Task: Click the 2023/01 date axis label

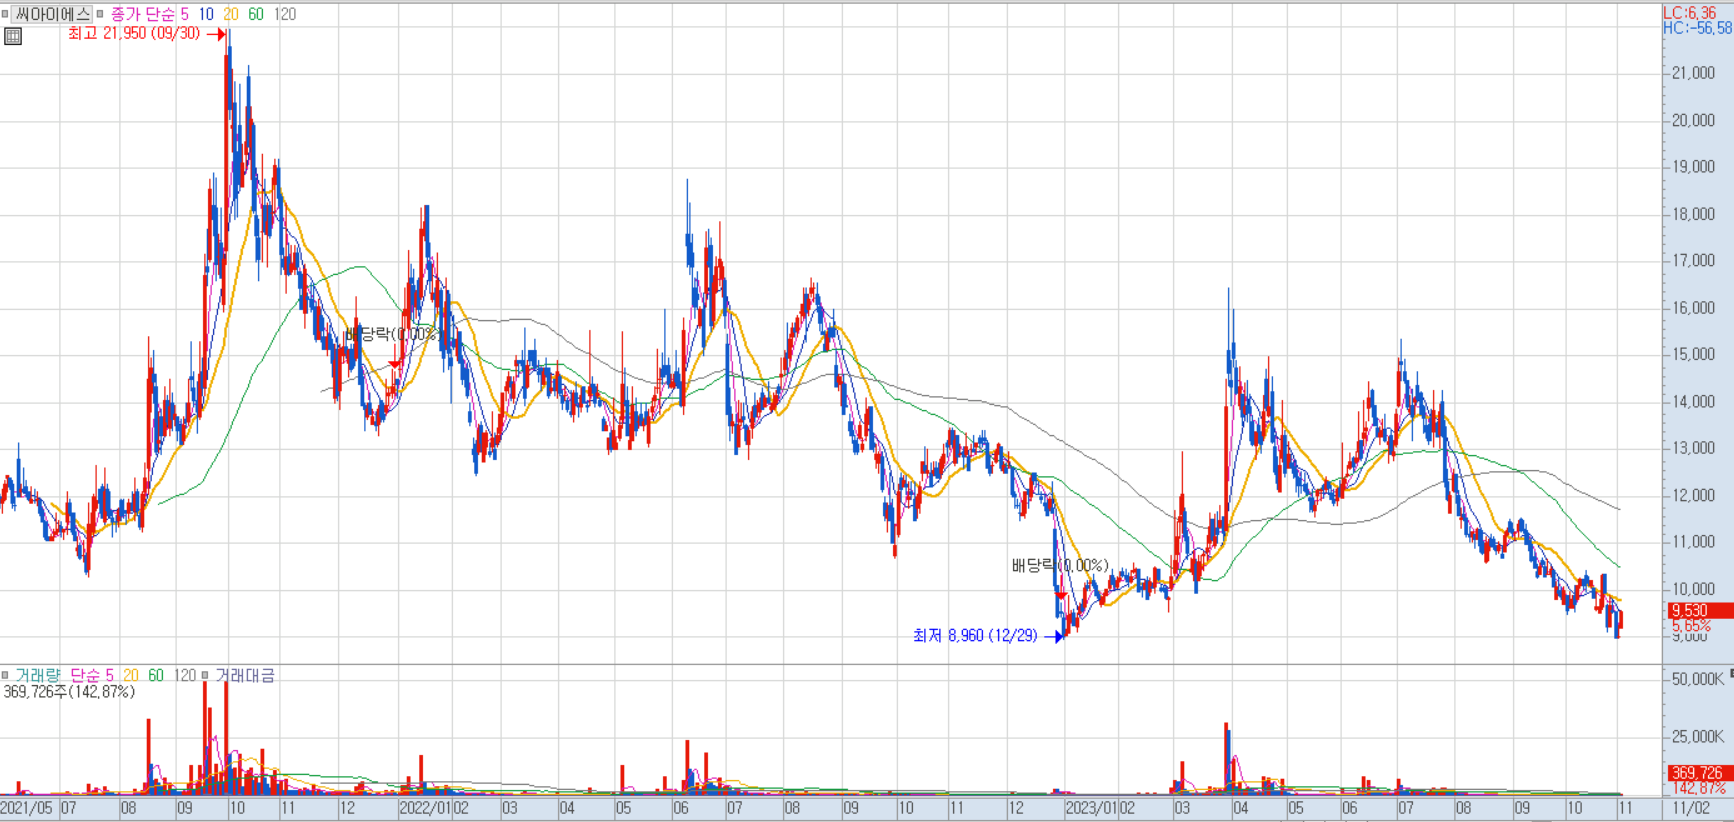Action: click(x=1092, y=808)
